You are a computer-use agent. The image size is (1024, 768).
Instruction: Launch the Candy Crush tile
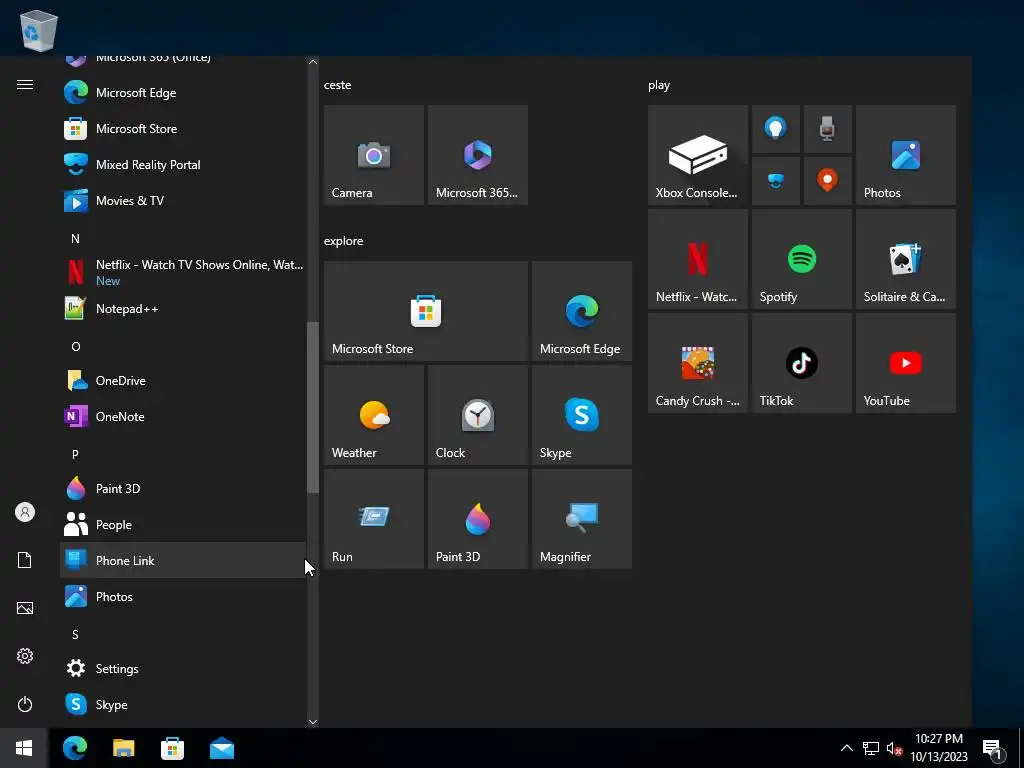(x=697, y=362)
